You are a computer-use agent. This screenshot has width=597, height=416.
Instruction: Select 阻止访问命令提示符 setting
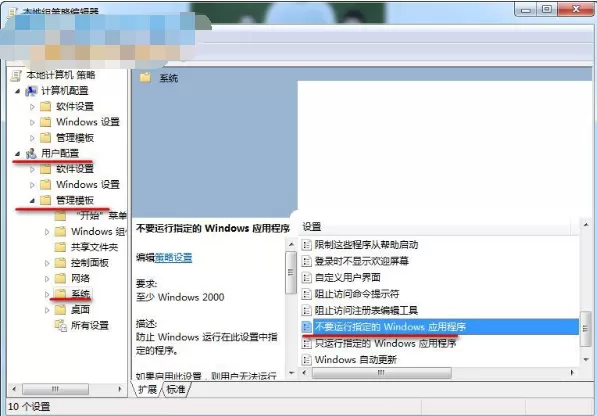[x=357, y=294]
